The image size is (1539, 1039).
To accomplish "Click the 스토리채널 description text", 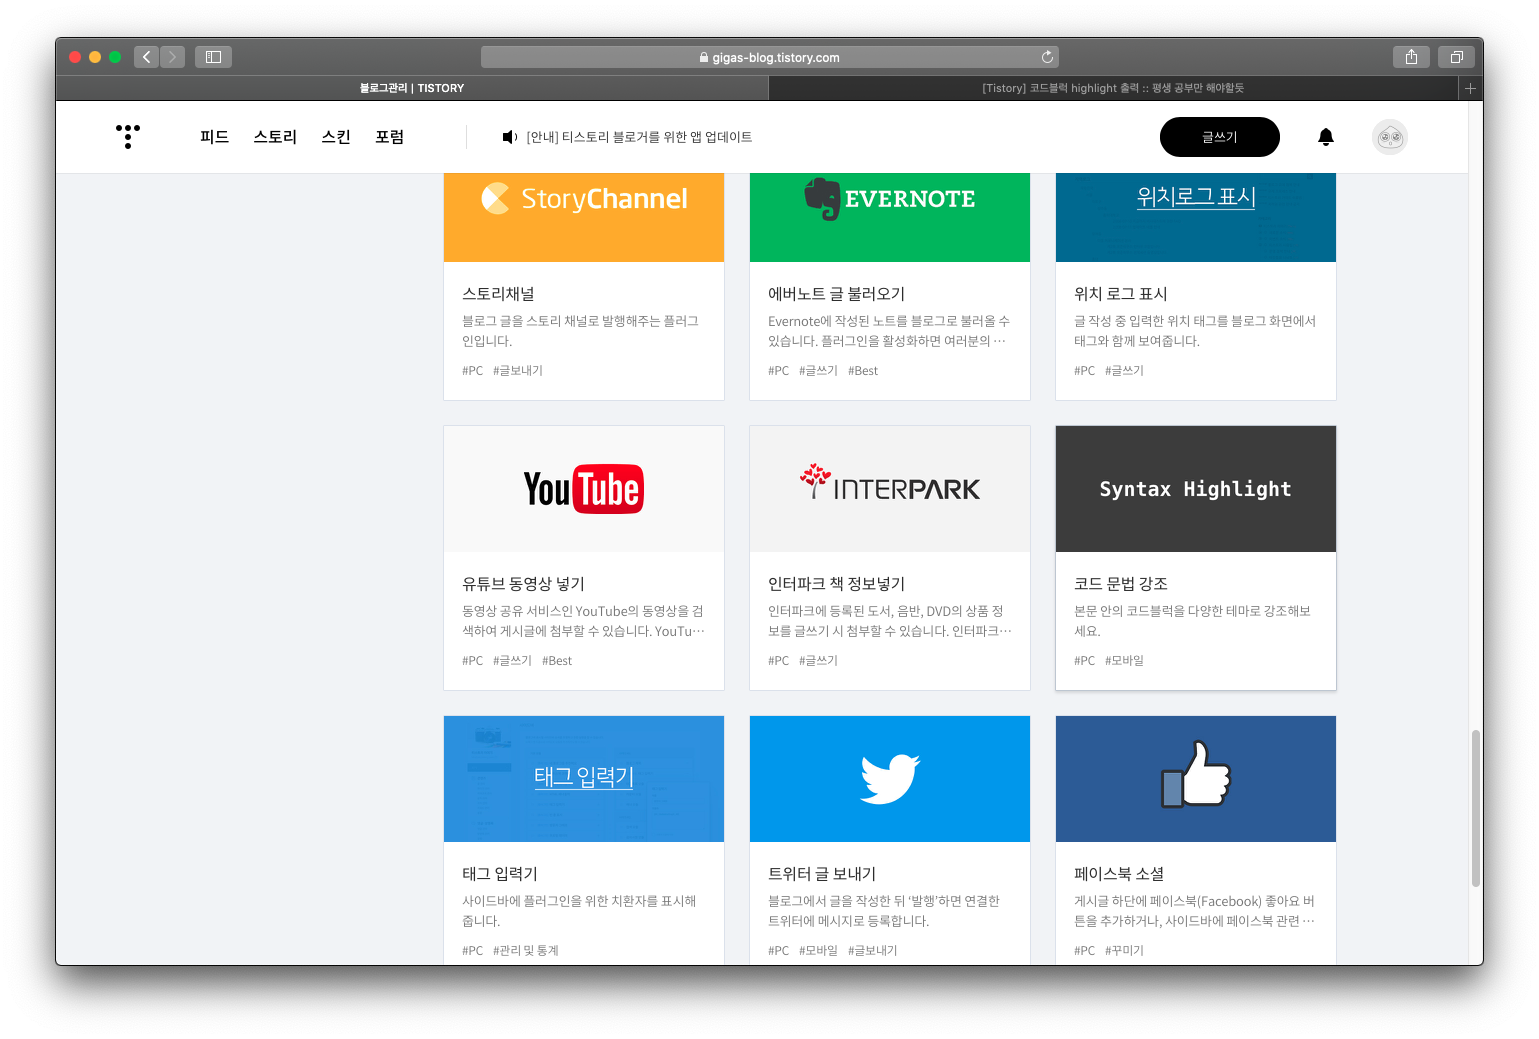I will click(x=580, y=331).
